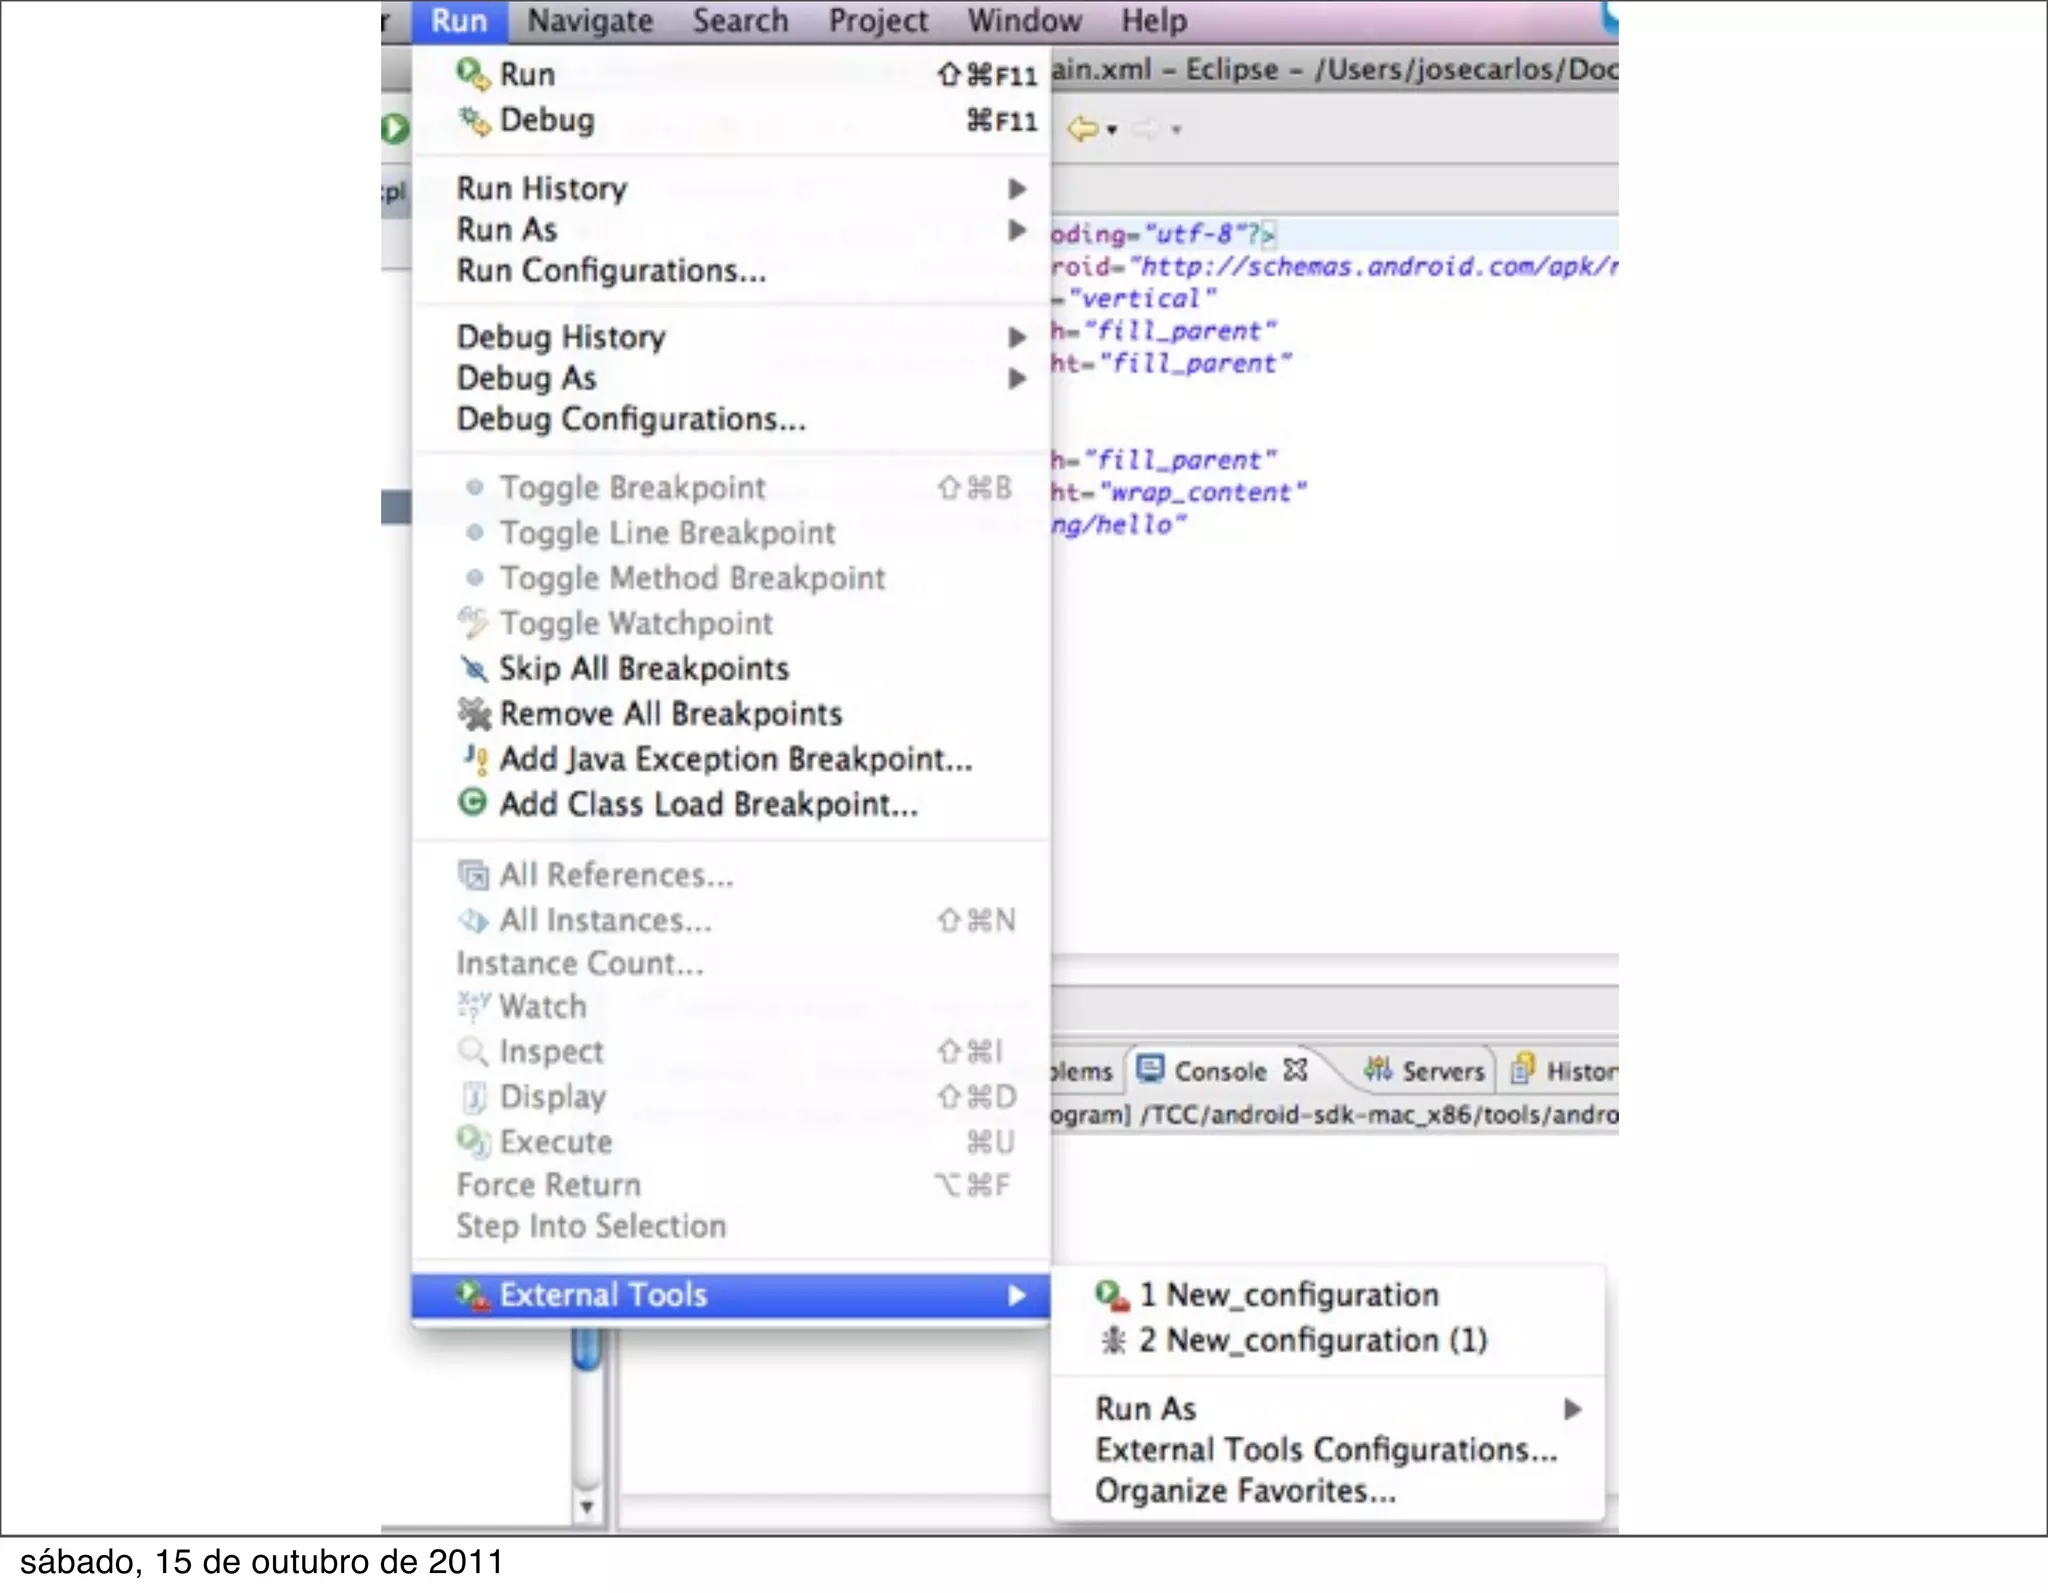Image resolution: width=2048 pixels, height=1593 pixels.
Task: Expand the Debug As submenu arrow
Action: pyautogui.click(x=1016, y=378)
